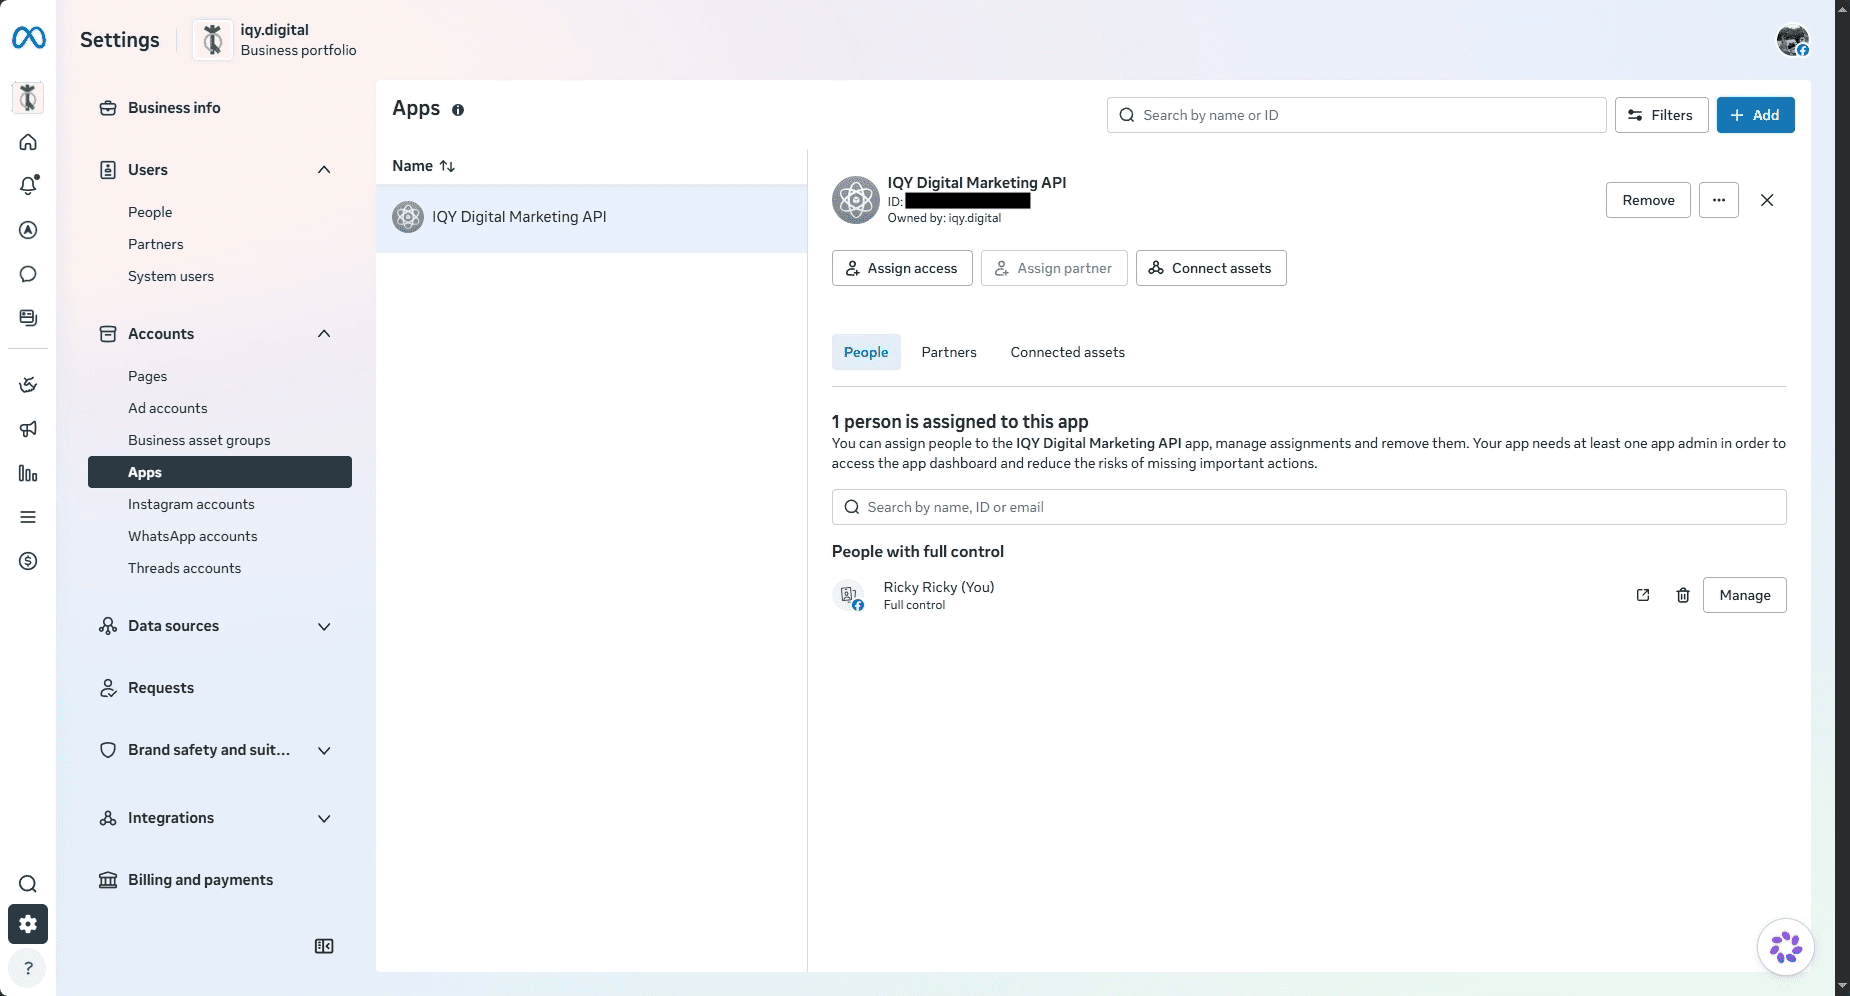The image size is (1850, 996).
Task: Focus the Search by name, ID or email field
Action: [x=1309, y=507]
